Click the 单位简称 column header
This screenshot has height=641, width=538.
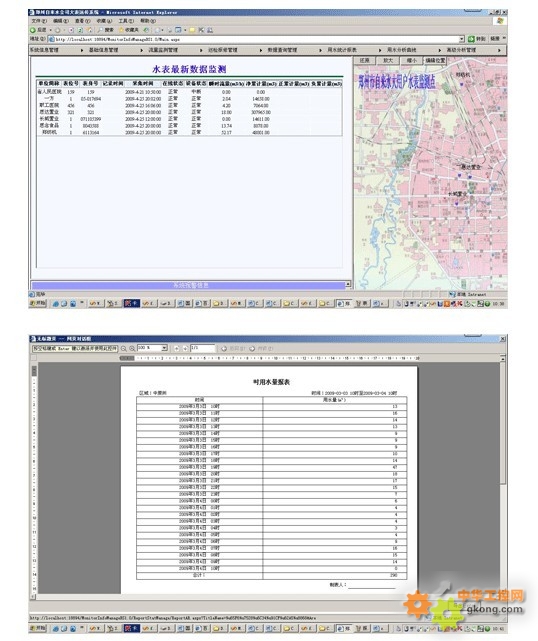click(x=49, y=83)
